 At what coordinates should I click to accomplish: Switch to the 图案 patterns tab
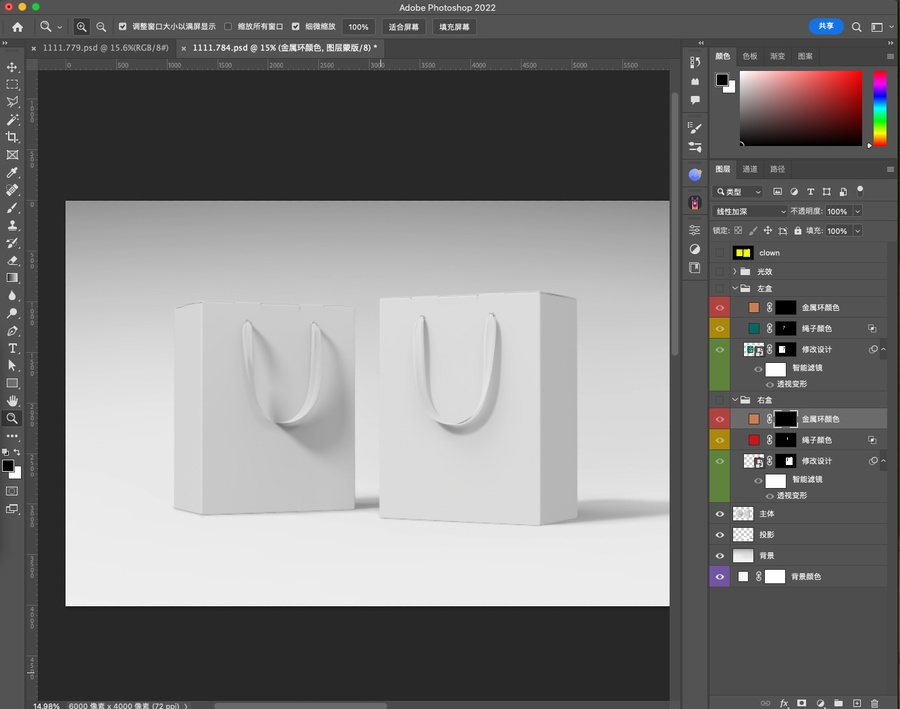point(805,56)
